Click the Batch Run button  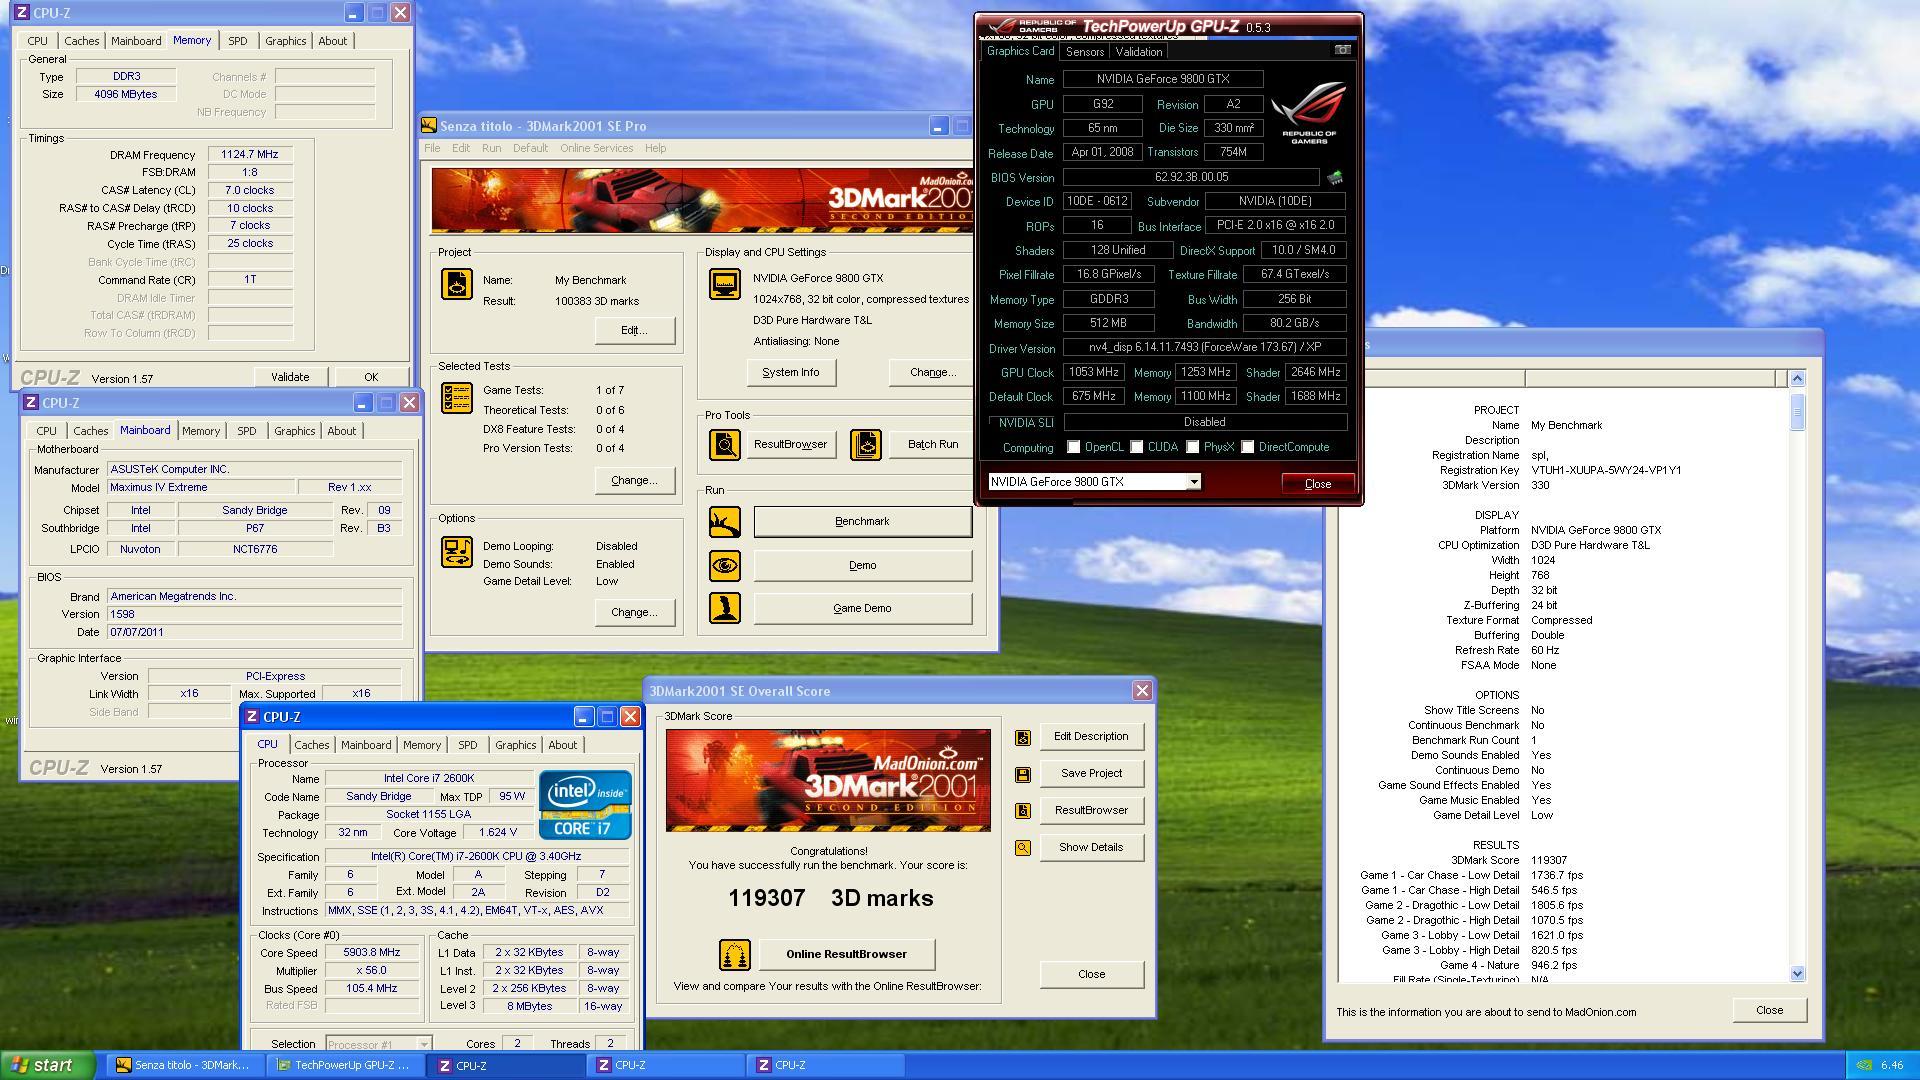click(x=932, y=444)
